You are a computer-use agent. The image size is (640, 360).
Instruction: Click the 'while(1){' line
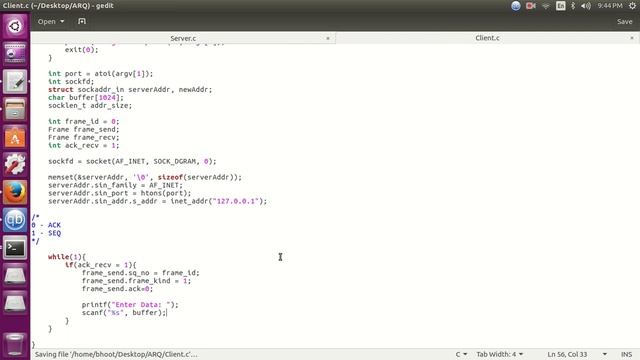coord(67,257)
